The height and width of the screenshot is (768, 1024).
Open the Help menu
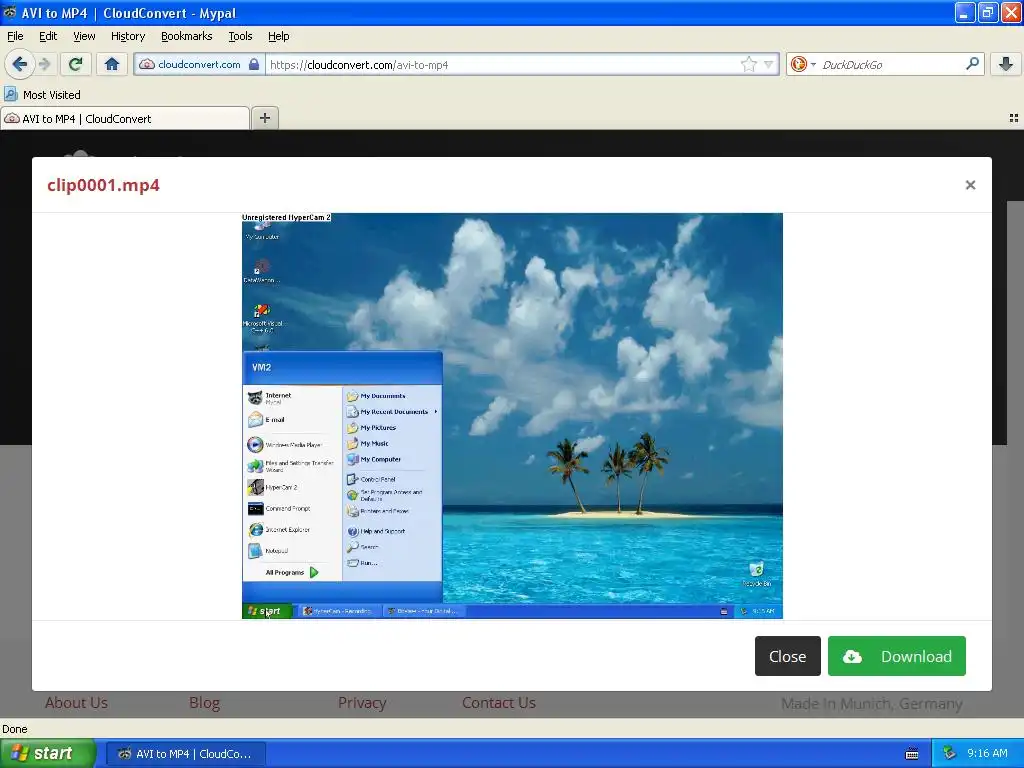point(278,36)
